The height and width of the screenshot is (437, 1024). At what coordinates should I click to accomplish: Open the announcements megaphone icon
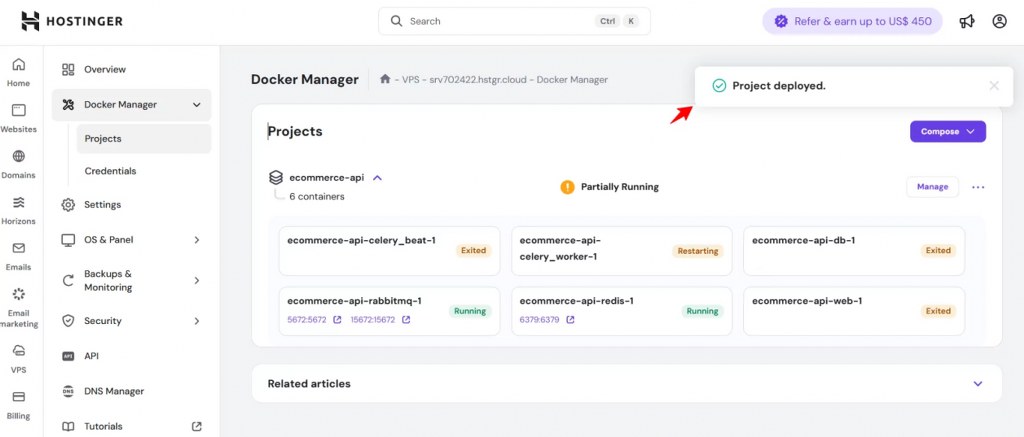click(x=967, y=22)
